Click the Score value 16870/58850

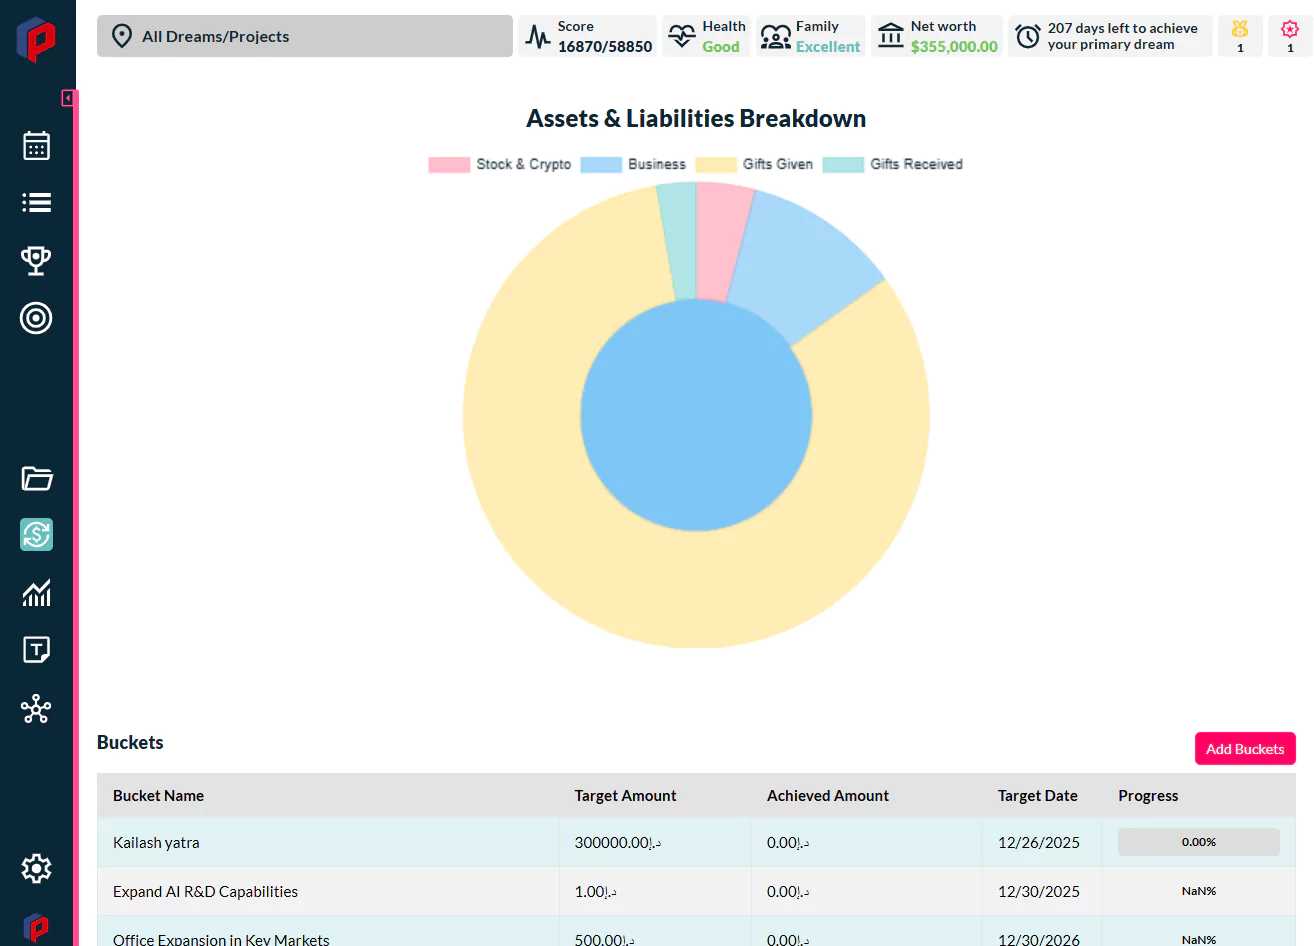coord(605,46)
